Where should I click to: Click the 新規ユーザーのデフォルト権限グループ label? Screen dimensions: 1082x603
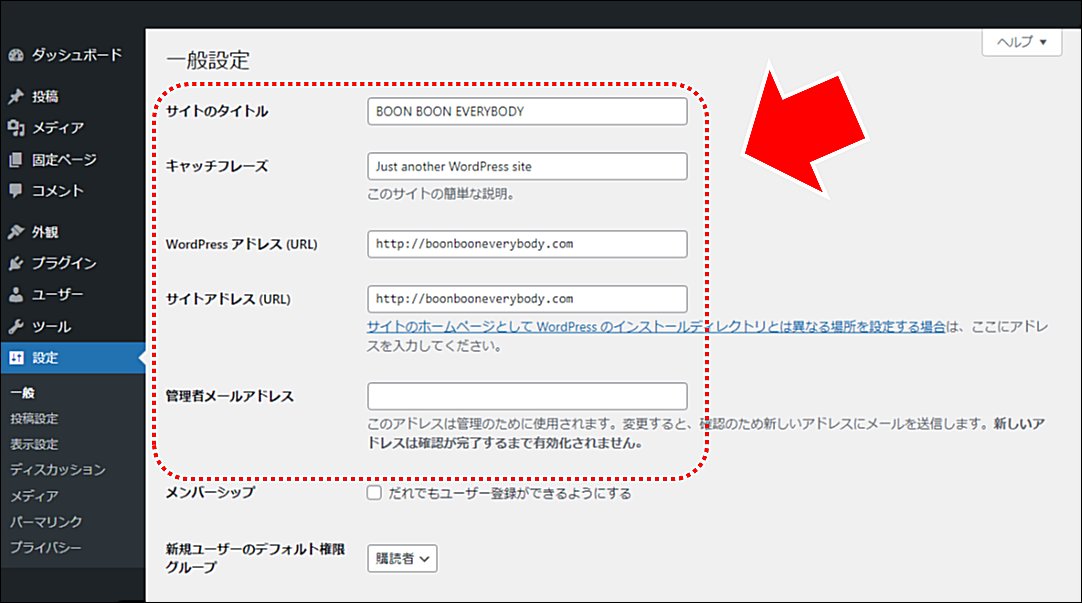255,558
